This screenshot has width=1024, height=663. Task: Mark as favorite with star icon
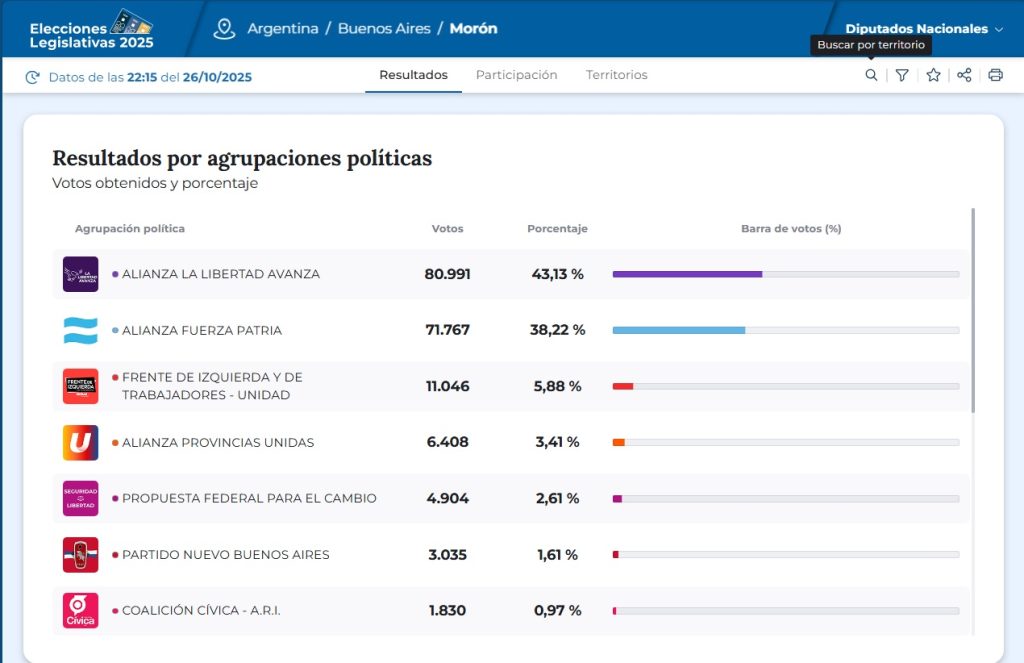[933, 75]
